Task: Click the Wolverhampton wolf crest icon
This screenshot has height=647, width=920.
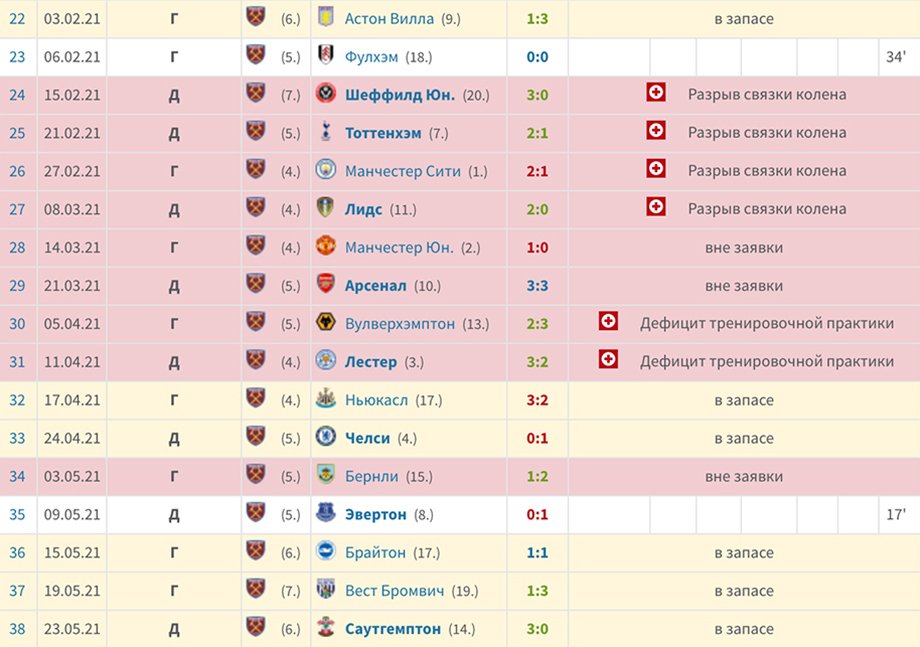Action: 326,321
